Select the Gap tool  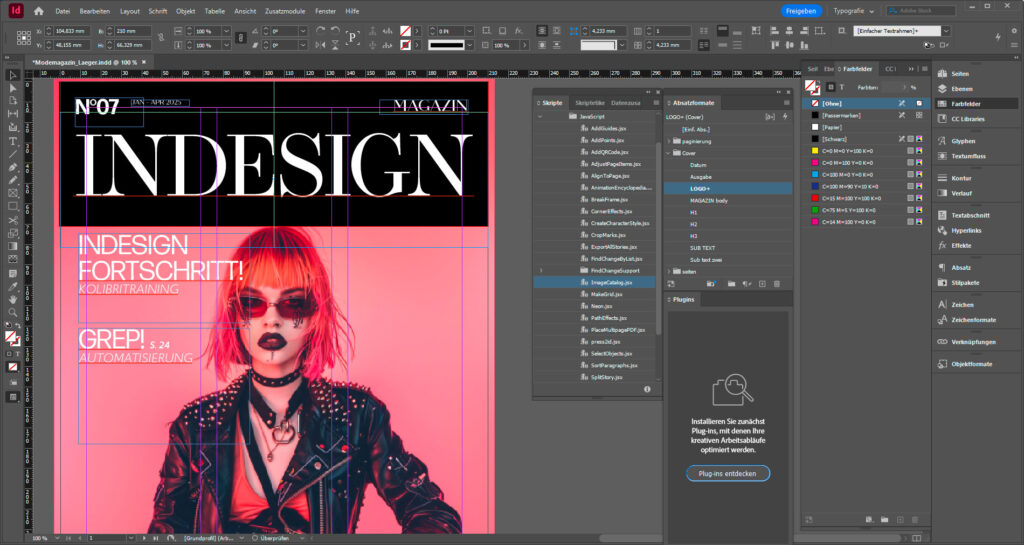[12, 114]
